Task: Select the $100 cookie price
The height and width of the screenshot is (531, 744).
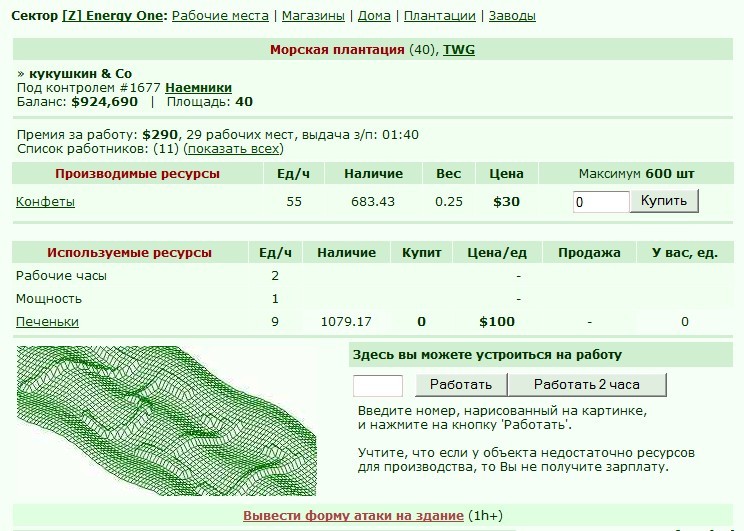Action: pos(497,322)
